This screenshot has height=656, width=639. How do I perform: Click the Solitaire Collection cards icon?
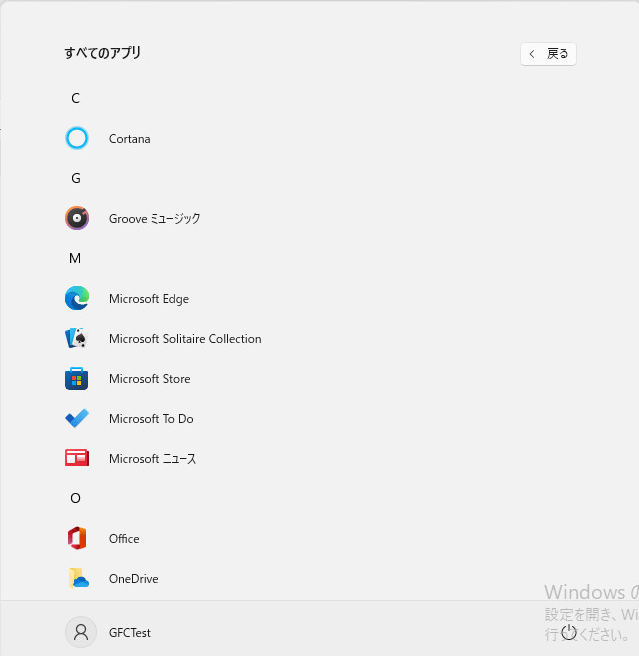pos(77,338)
